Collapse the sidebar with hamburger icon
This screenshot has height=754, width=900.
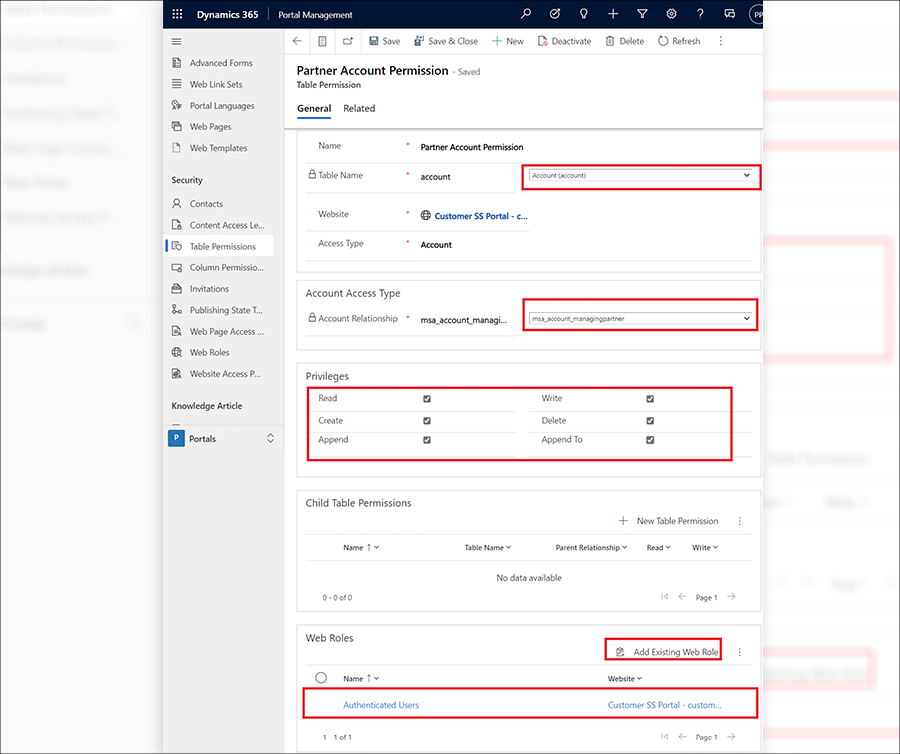coord(177,41)
